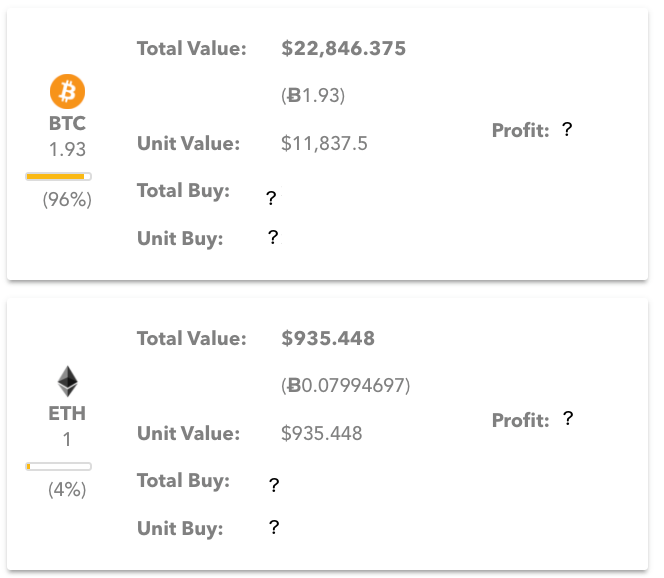Click the BTC allocation progress bar
Viewport: 664px width, 578px height.
[x=59, y=176]
